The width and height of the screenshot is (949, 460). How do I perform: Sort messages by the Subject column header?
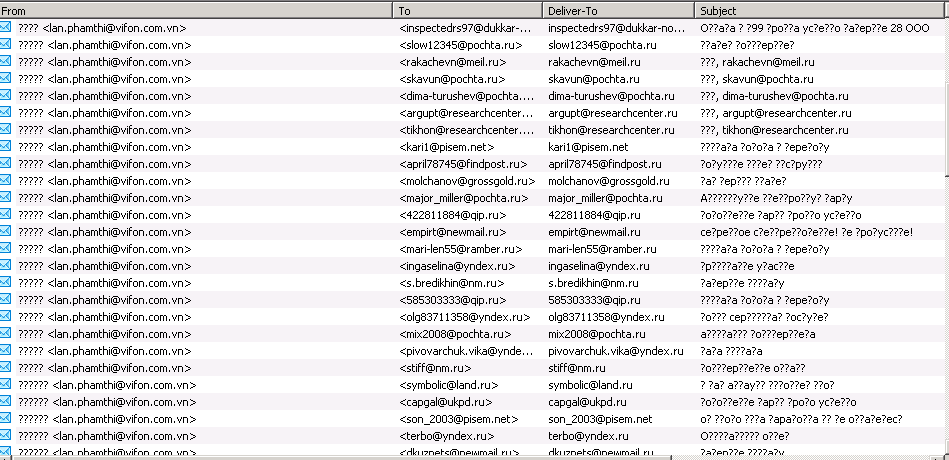820,10
